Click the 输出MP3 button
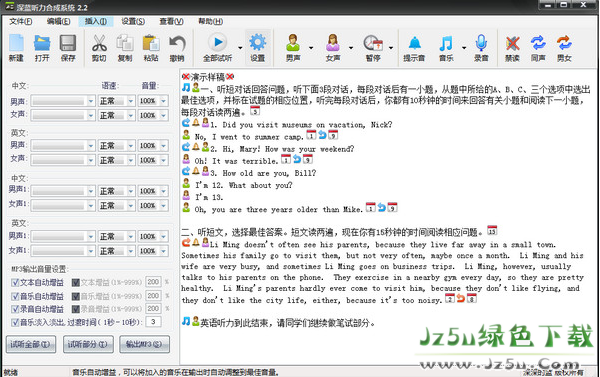Viewport: 600px width, 377px height. 145,344
